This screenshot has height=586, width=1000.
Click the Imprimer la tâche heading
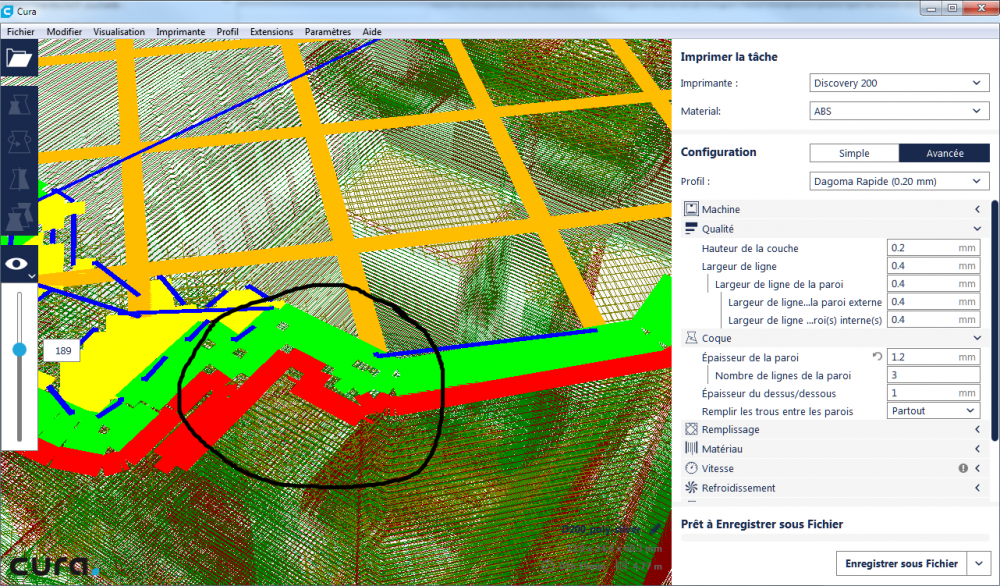pos(729,57)
